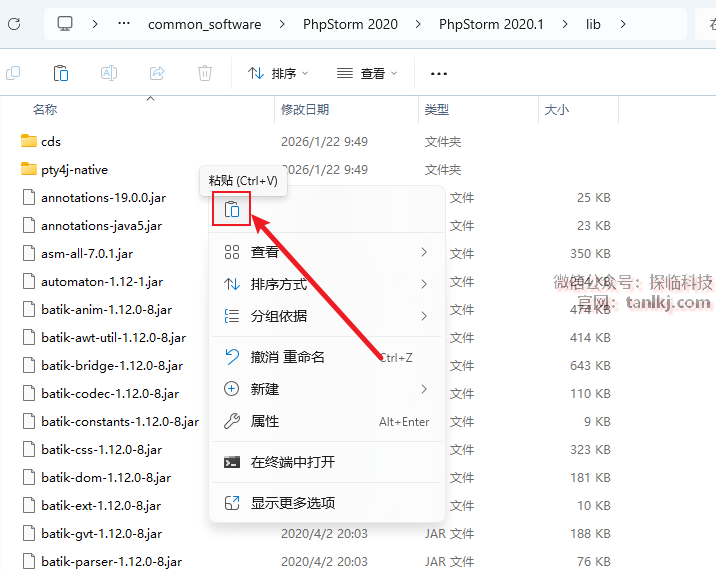Click cds folder date 2026/1/22 9:49
The width and height of the screenshot is (716, 576).
[324, 142]
